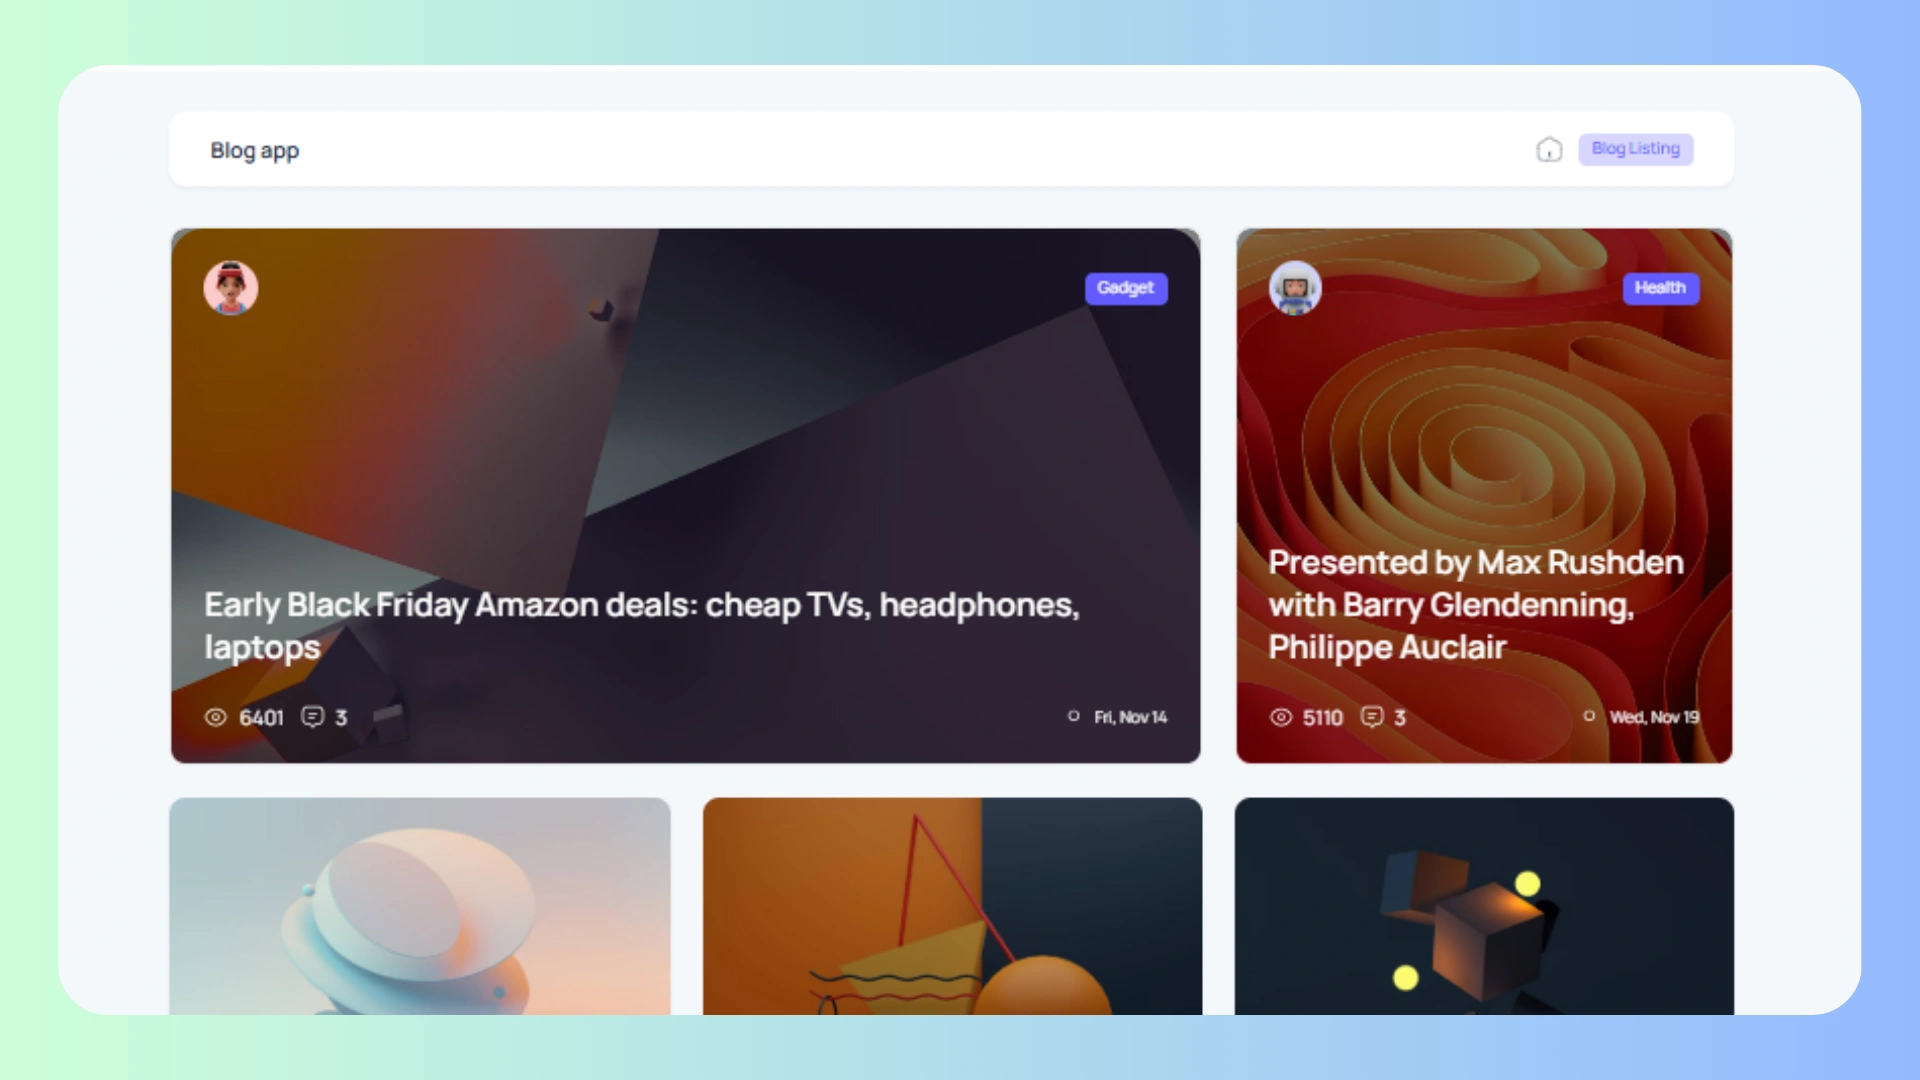Select the Health category badge
The width and height of the screenshot is (1920, 1080).
tap(1660, 288)
